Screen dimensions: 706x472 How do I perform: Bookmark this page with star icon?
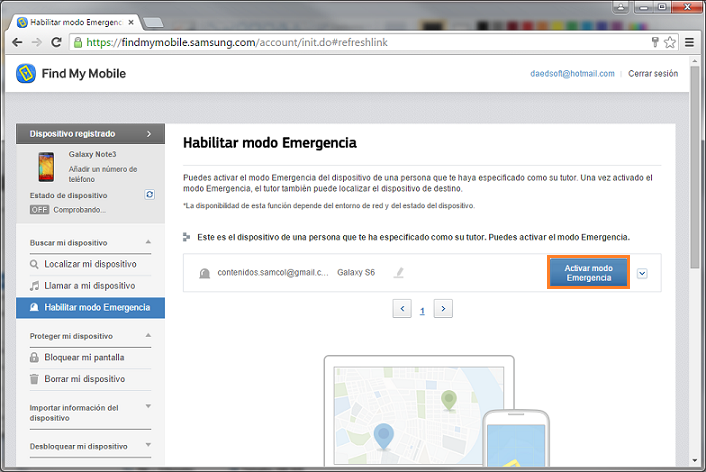(x=670, y=42)
